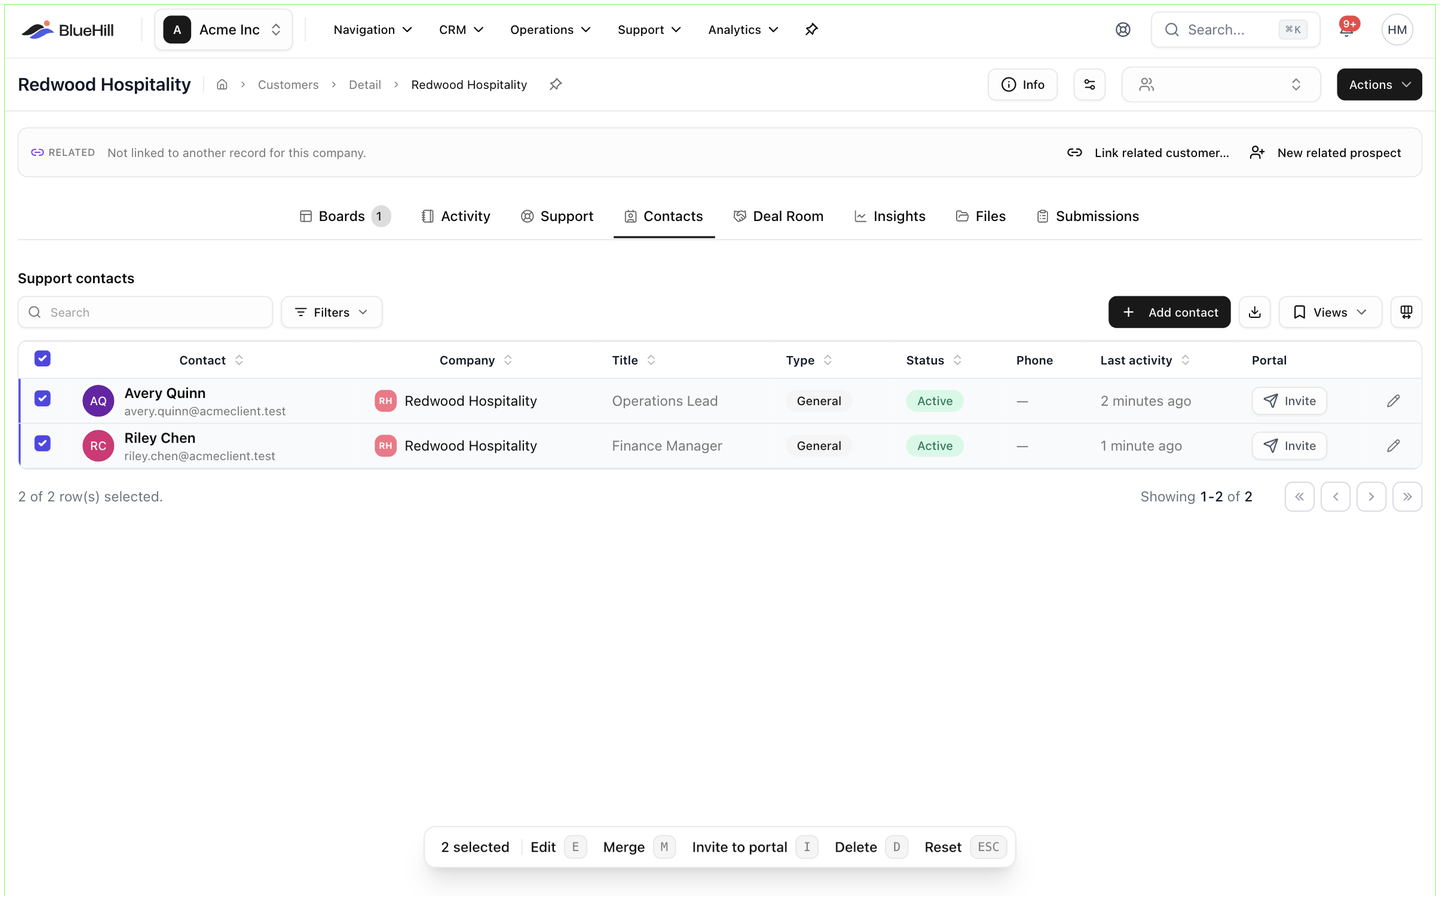Open the settings sliders icon beside Info
The width and height of the screenshot is (1440, 900).
(1090, 85)
